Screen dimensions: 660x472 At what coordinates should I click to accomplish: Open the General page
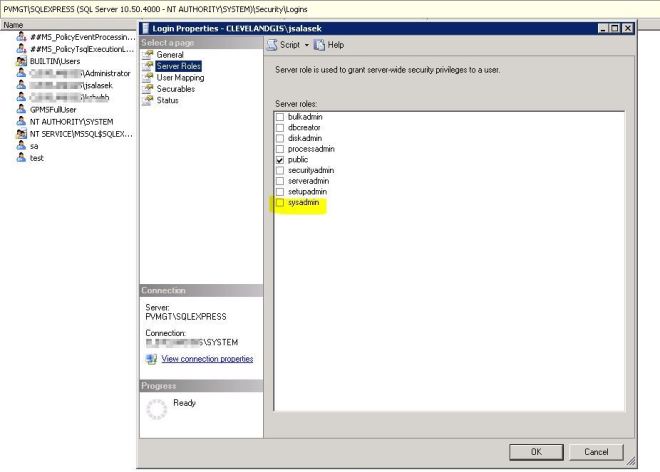click(x=170, y=55)
